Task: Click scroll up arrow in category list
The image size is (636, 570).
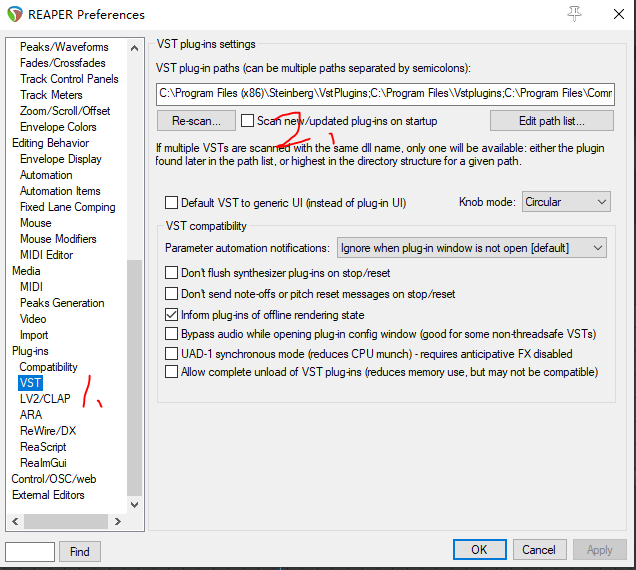Action: click(134, 48)
